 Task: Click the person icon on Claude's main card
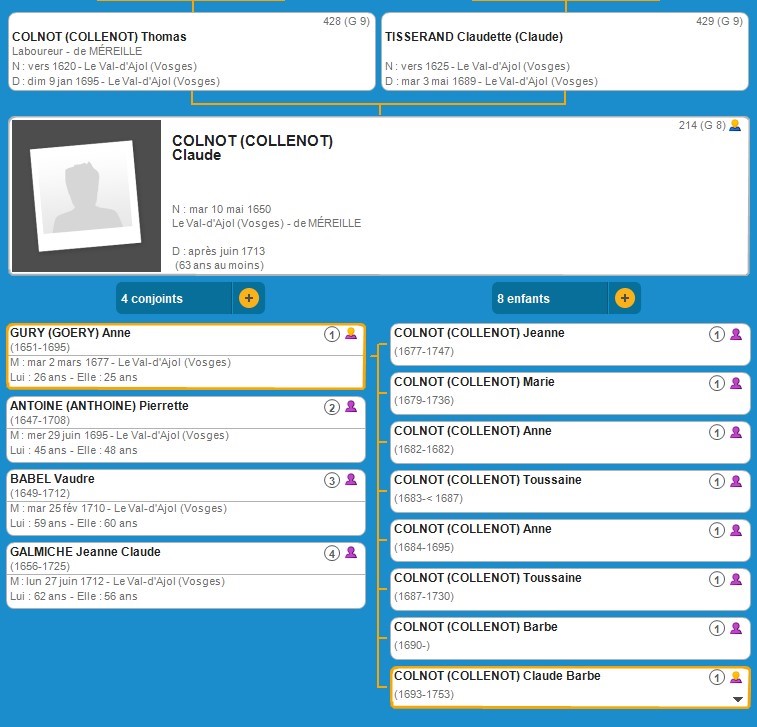735,126
